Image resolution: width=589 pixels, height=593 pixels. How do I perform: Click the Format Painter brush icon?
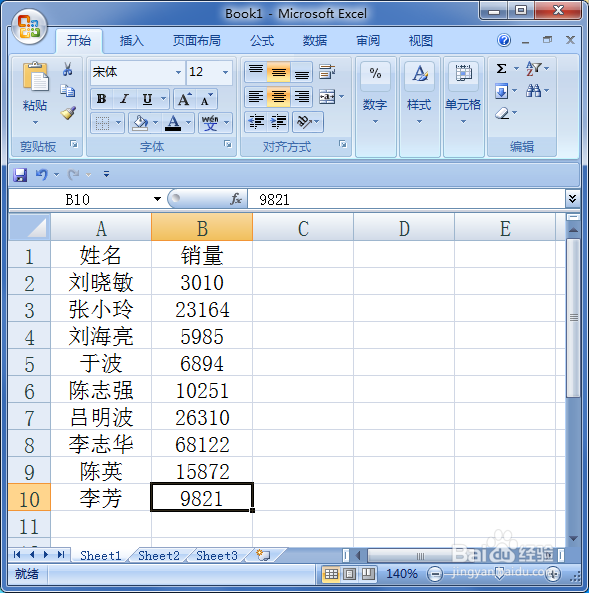tap(68, 113)
